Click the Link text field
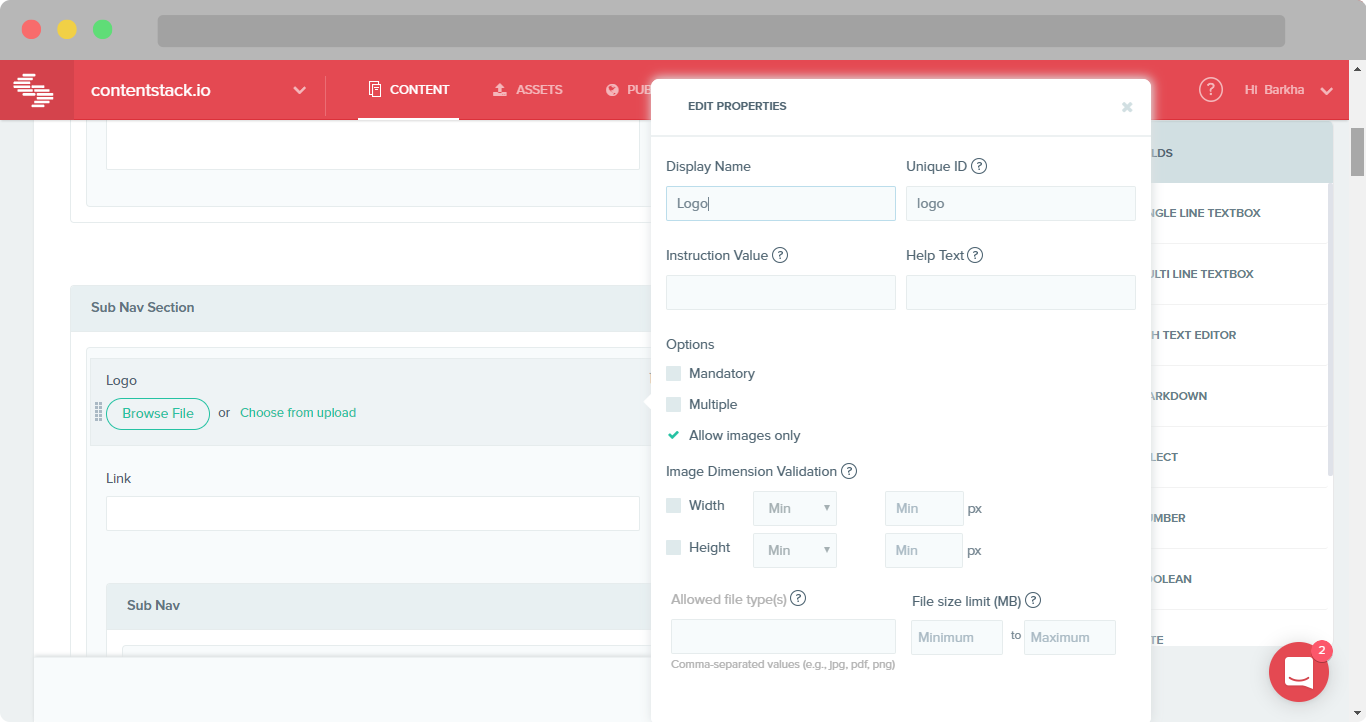This screenshot has width=1366, height=722. 373,513
